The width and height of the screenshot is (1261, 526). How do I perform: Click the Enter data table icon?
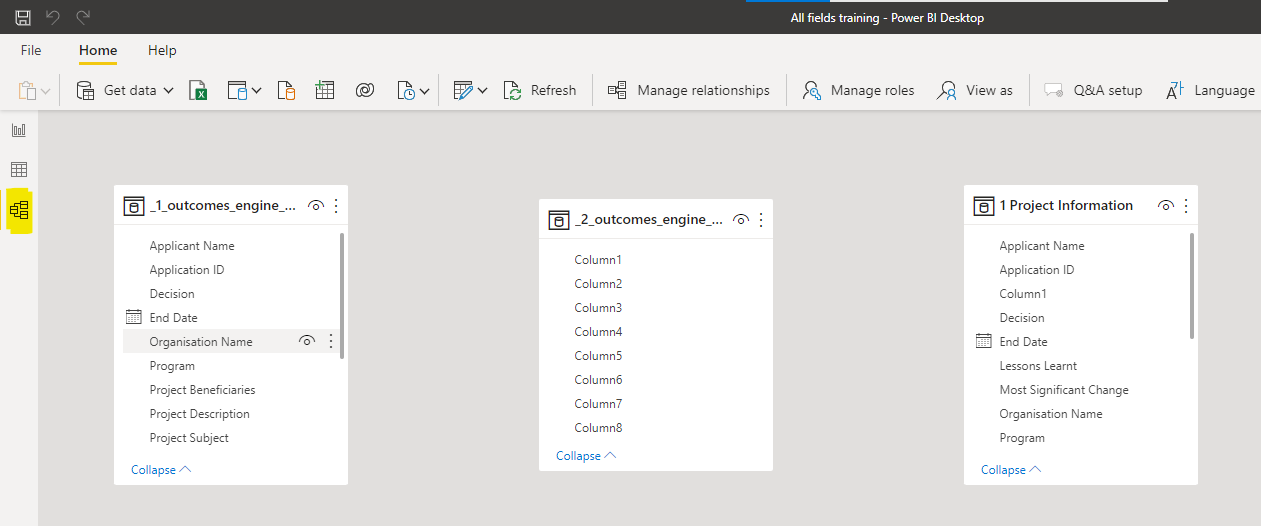pyautogui.click(x=324, y=90)
